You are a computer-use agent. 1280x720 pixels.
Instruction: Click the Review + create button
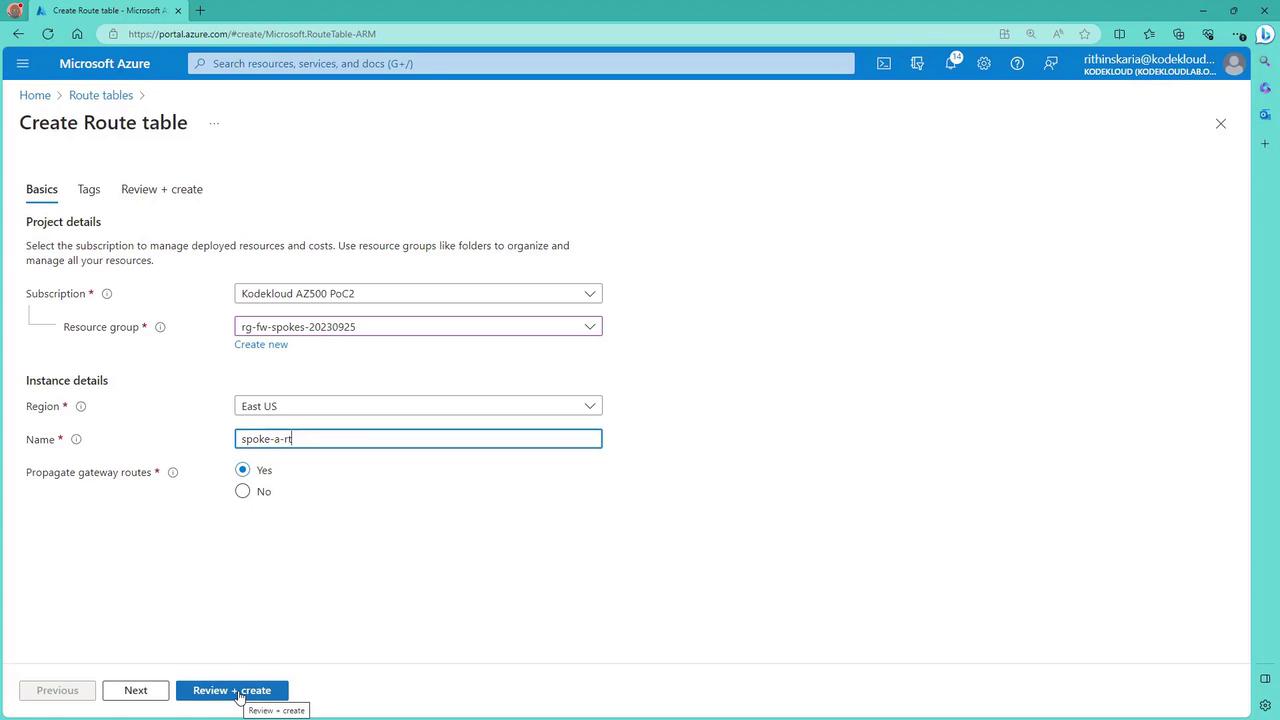tap(232, 691)
